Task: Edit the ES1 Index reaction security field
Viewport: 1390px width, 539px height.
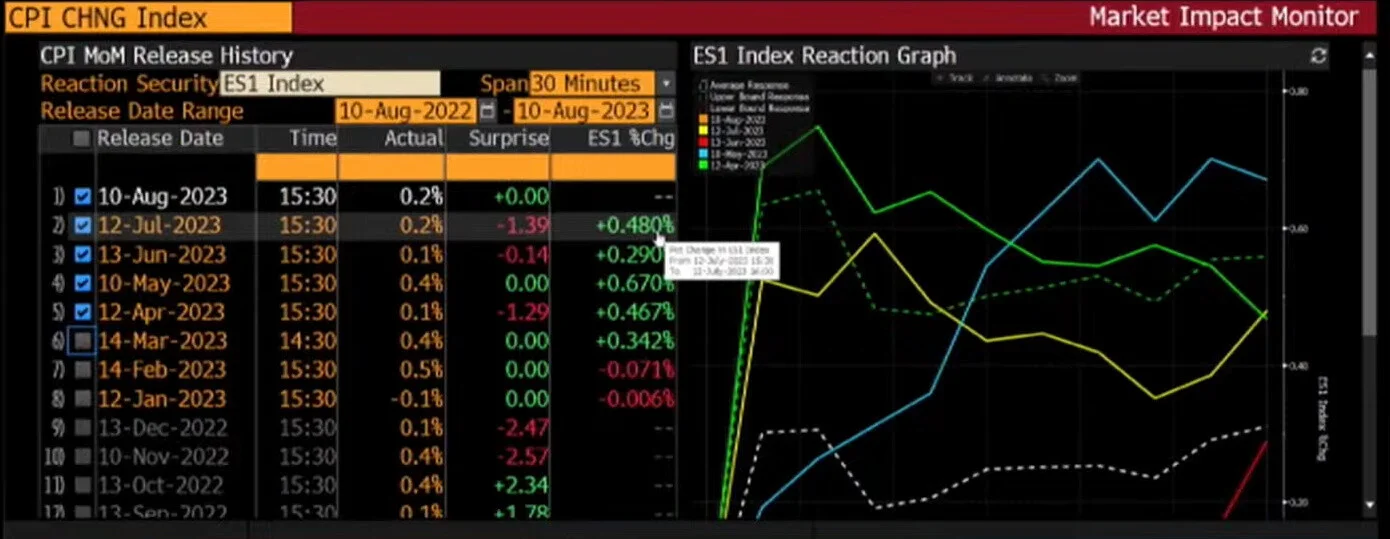Action: click(x=329, y=84)
